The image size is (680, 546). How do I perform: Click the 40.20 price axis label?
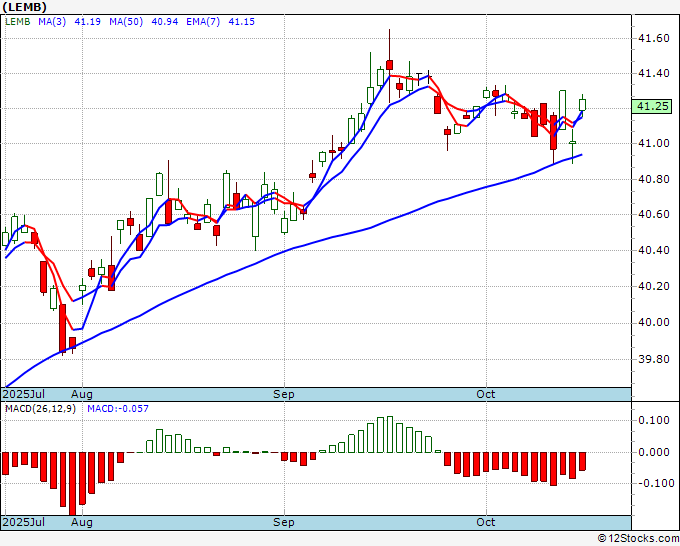[x=654, y=286]
